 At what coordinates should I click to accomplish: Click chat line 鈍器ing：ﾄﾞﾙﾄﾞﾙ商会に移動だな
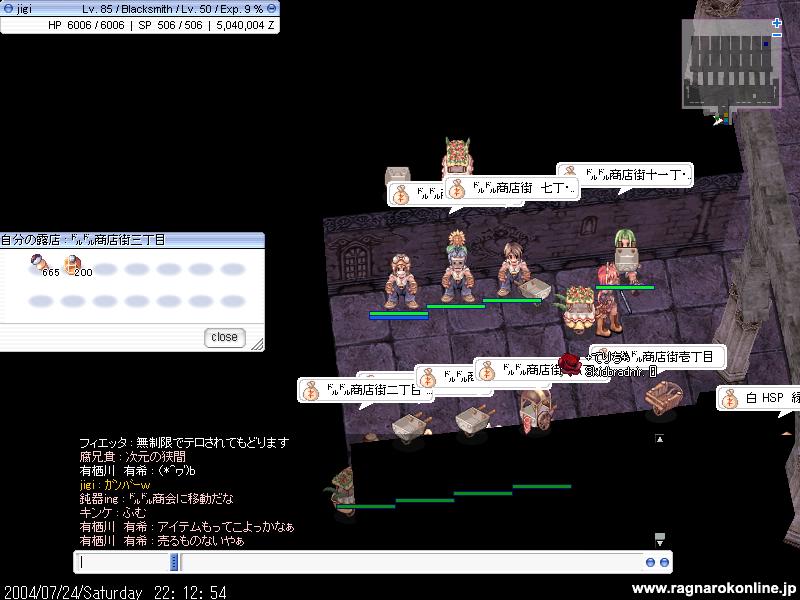(156, 498)
